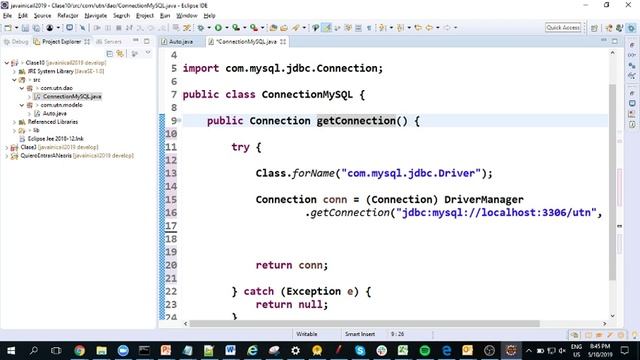Expand the JRE System Library node
This screenshot has height=360, width=640.
[x=14, y=71]
